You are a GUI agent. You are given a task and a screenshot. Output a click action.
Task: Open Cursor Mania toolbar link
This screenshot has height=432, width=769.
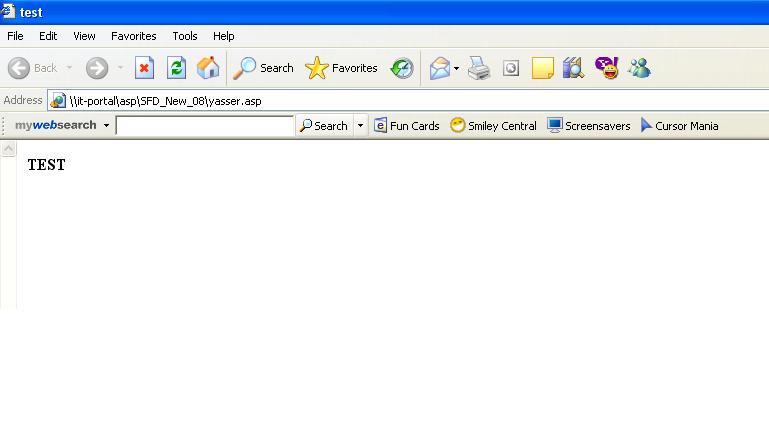[x=679, y=126]
